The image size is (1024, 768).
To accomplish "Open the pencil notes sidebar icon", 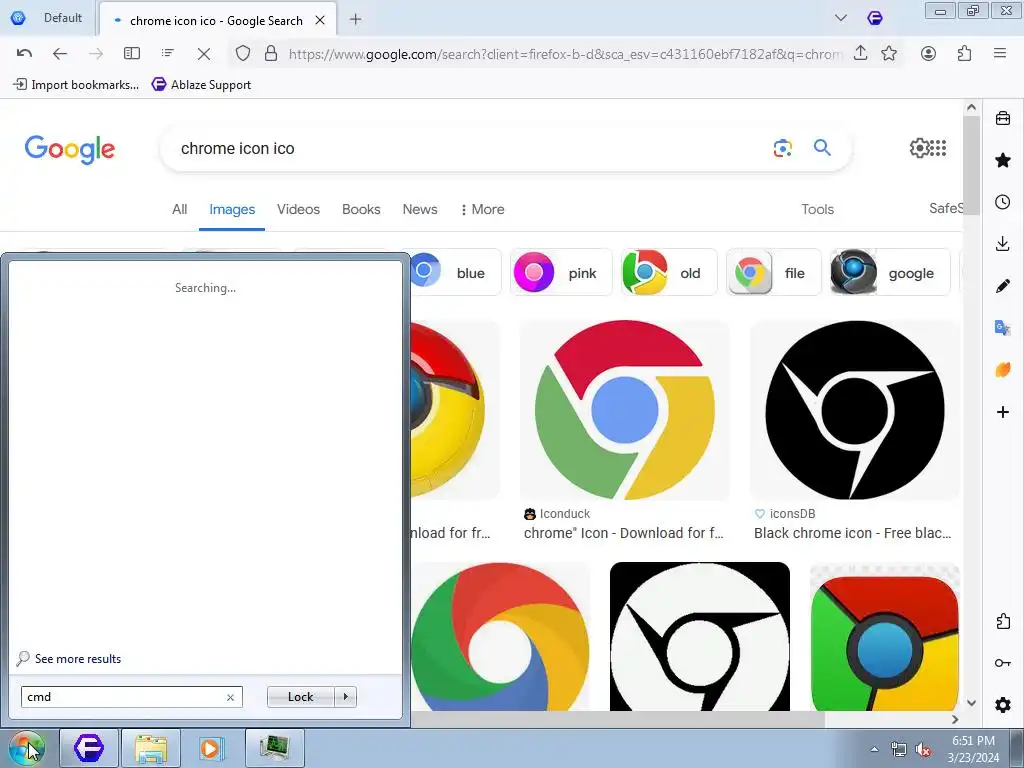I will (x=1002, y=286).
